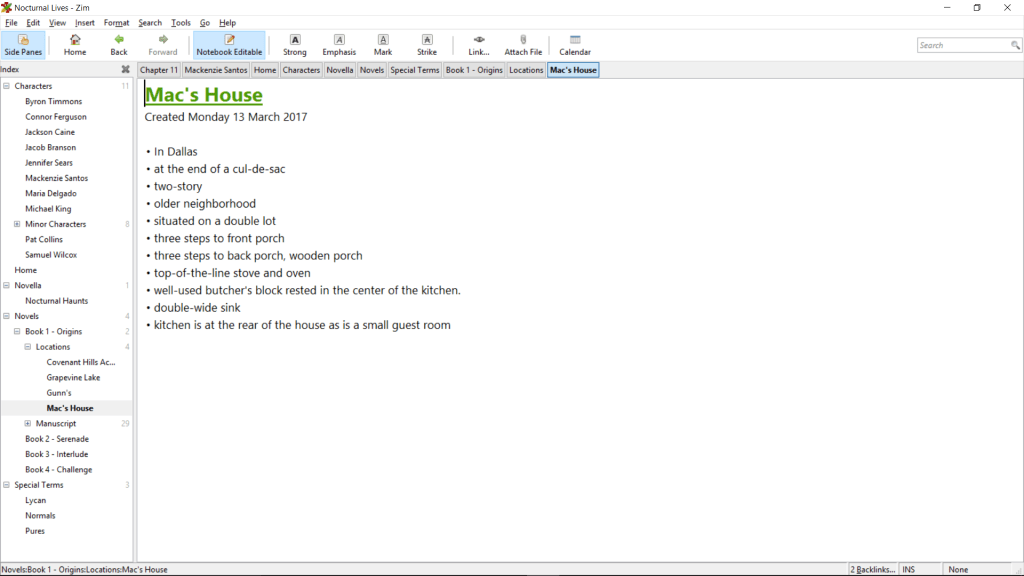Toggle the Side Panes button
Viewport: 1024px width, 576px height.
coord(23,45)
